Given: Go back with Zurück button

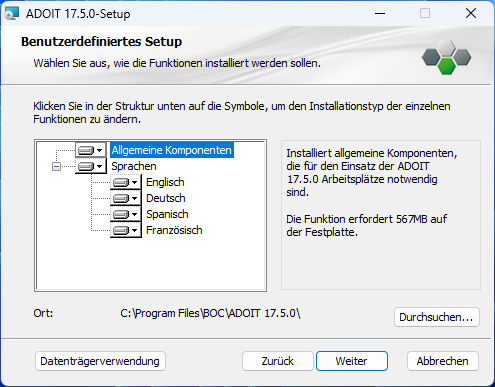Looking at the screenshot, I should click(278, 361).
